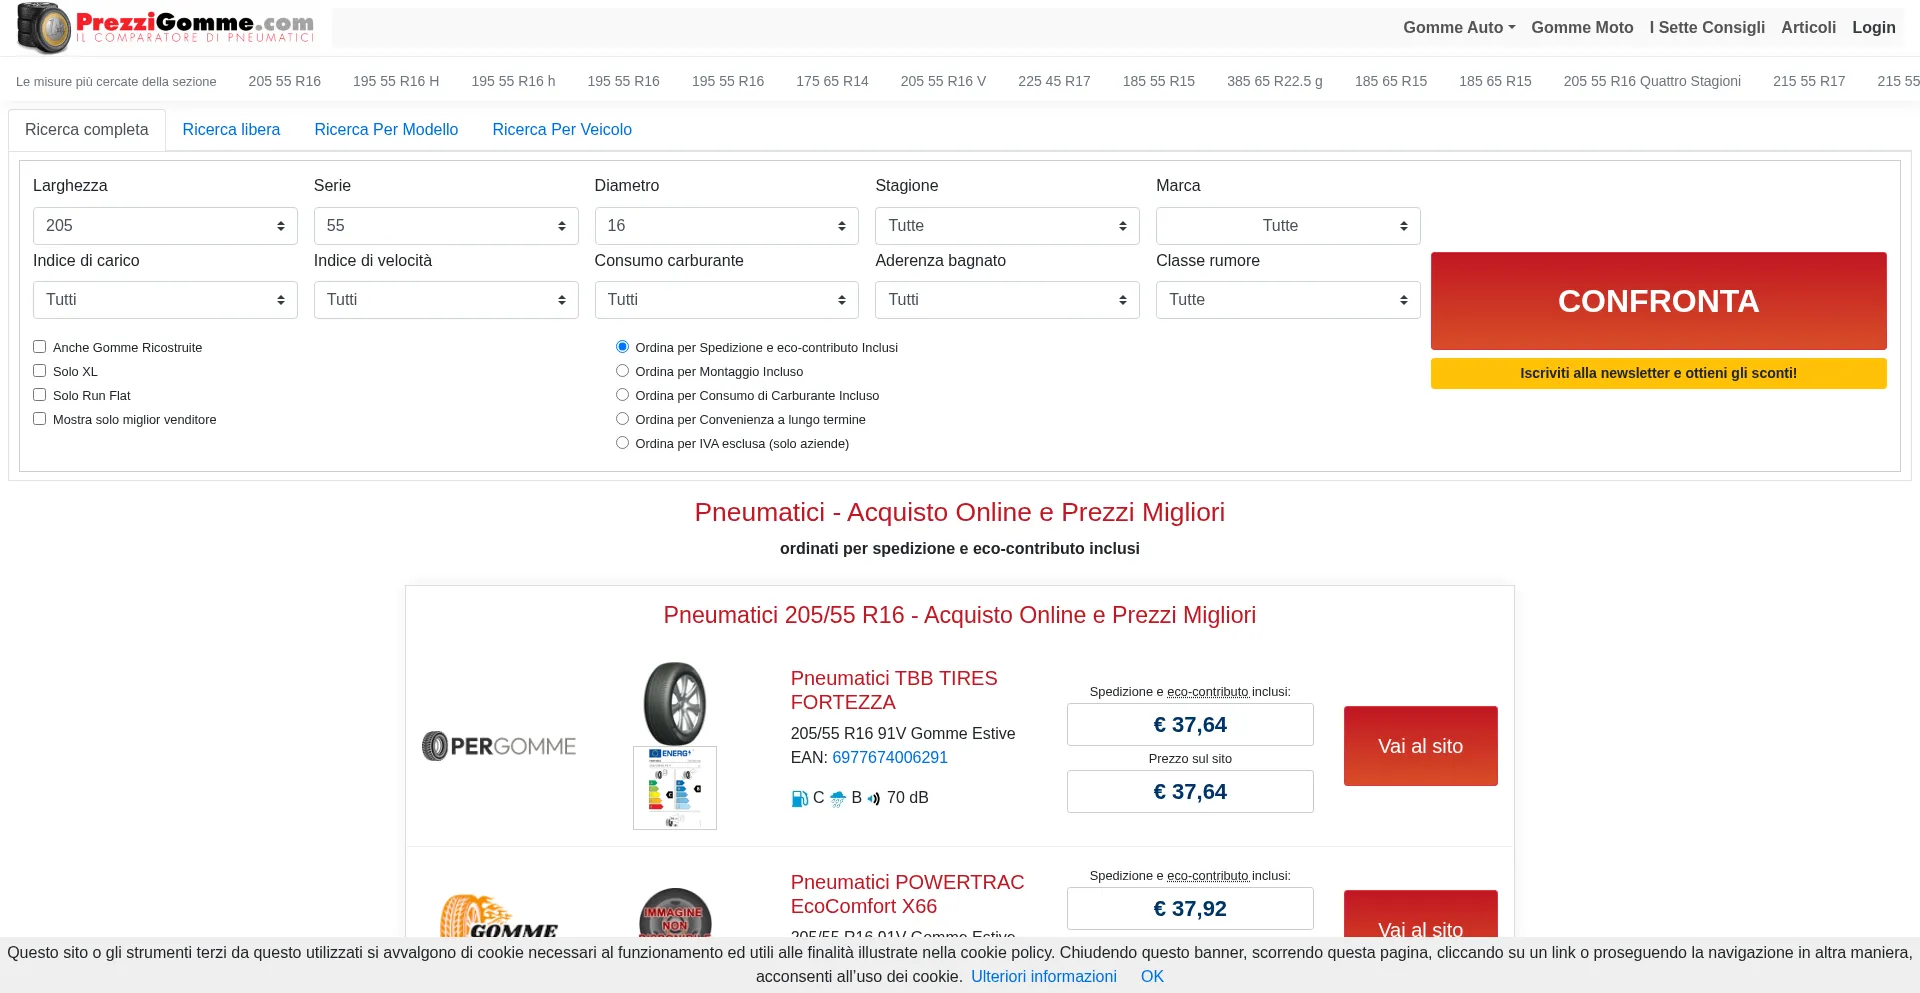Click the 205 55 R16 V link
1920x993 pixels.
click(x=943, y=81)
